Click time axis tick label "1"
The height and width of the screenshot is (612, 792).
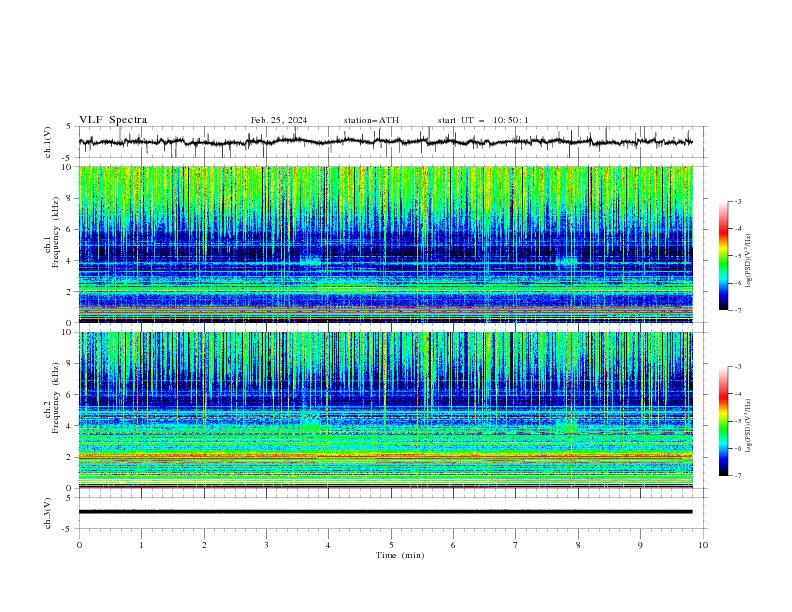(141, 545)
